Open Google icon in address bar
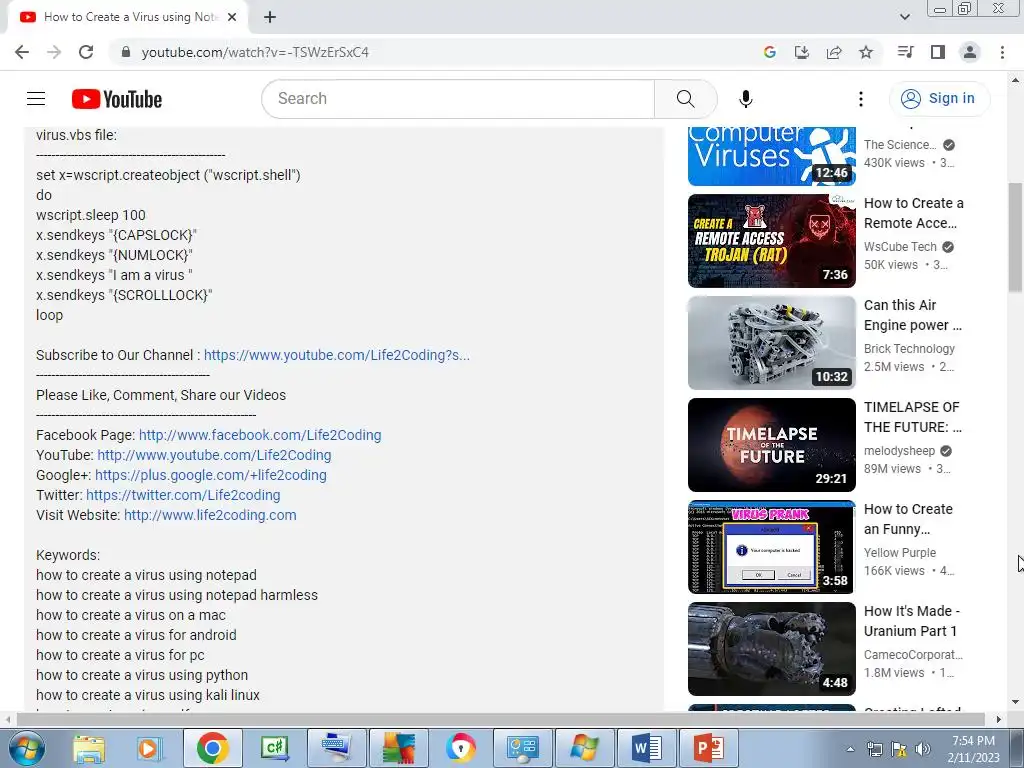The height and width of the screenshot is (768, 1024). point(770,52)
